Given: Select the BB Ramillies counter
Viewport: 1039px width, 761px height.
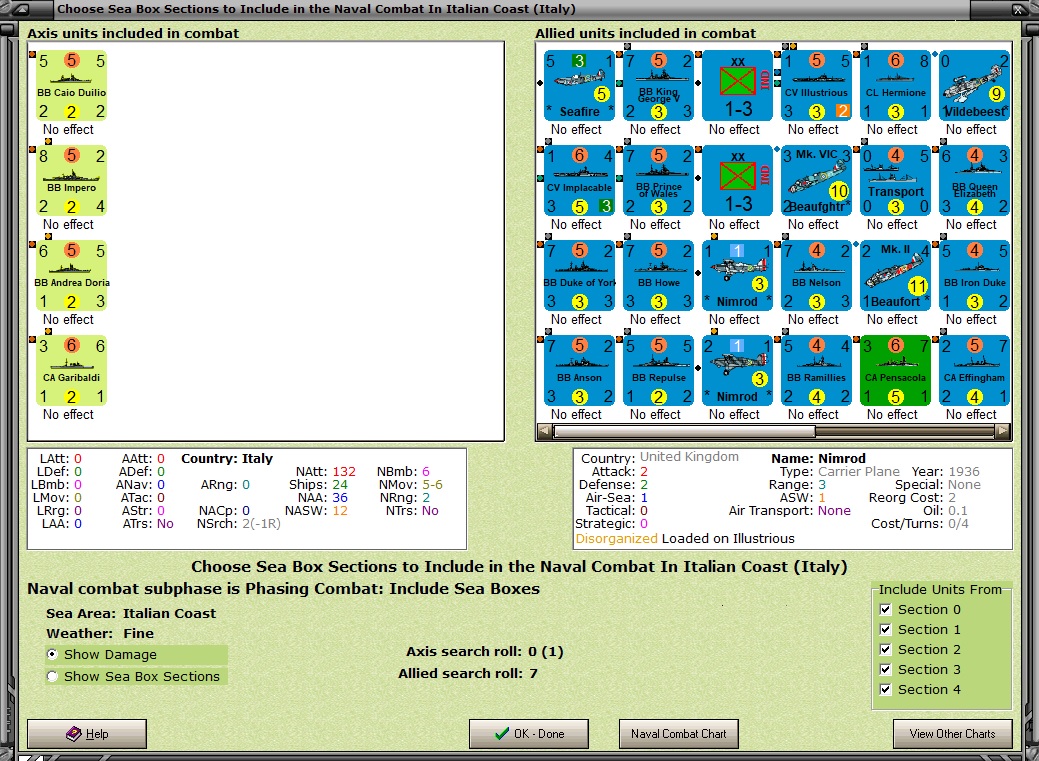Looking at the screenshot, I should (x=816, y=370).
